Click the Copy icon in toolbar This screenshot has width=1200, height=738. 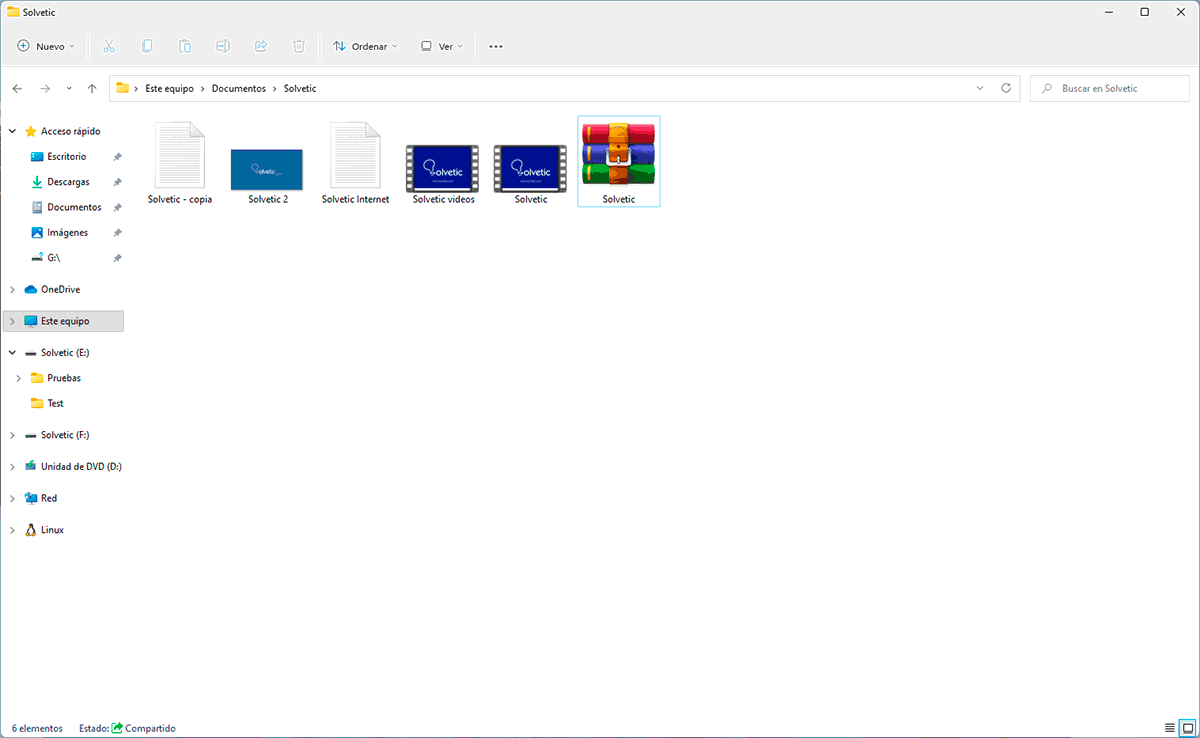click(147, 46)
